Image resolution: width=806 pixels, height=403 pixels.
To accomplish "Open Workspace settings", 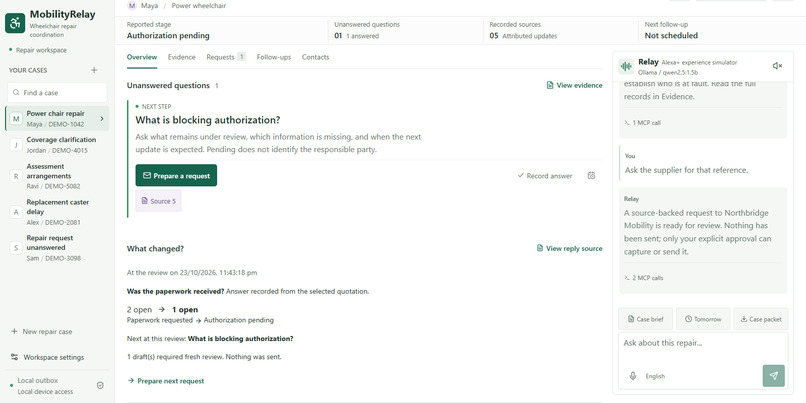I will coord(47,357).
